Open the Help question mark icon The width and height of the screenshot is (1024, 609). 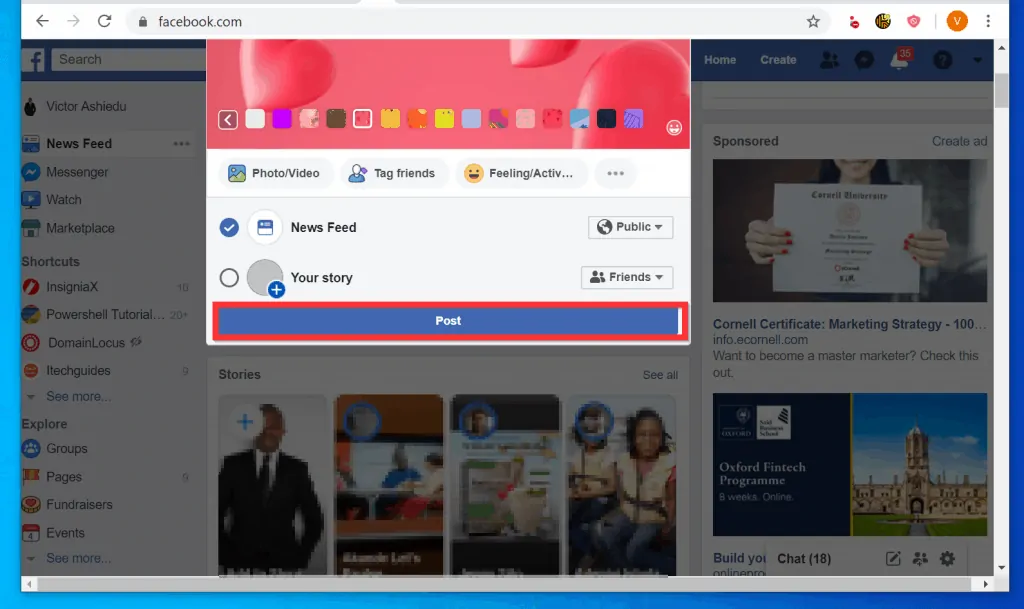pyautogui.click(x=941, y=60)
